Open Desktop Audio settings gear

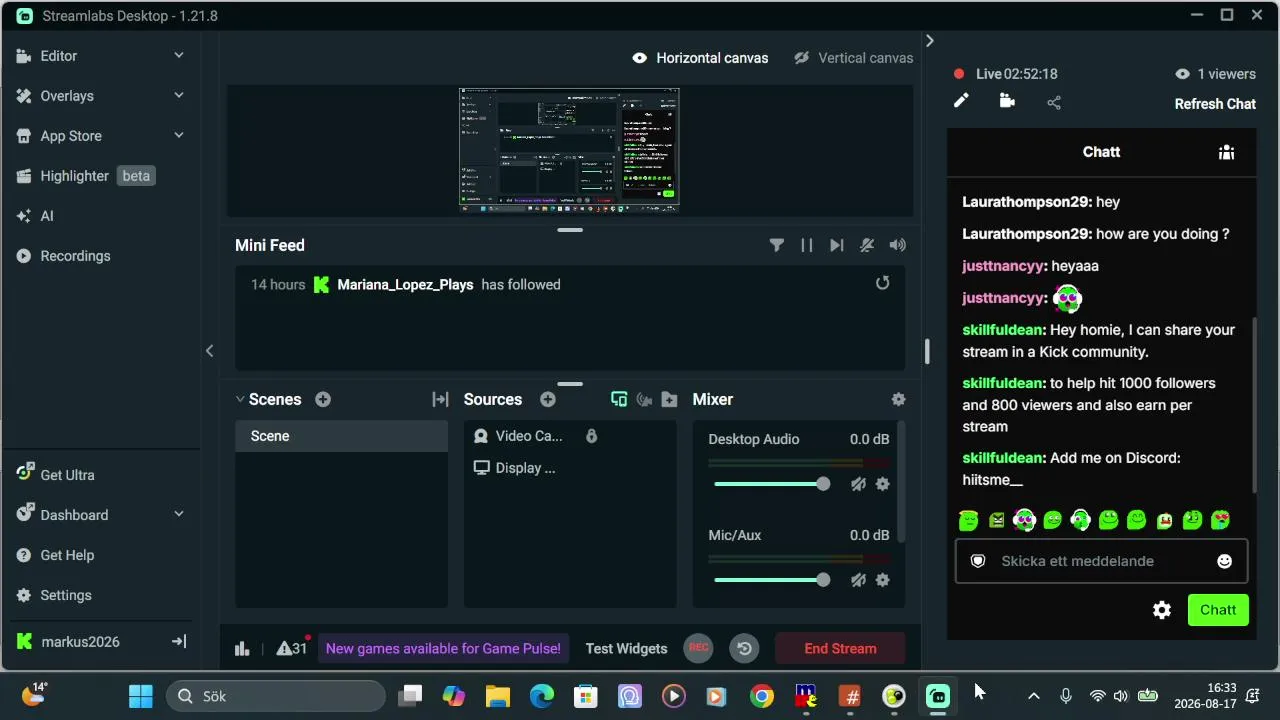tap(882, 484)
